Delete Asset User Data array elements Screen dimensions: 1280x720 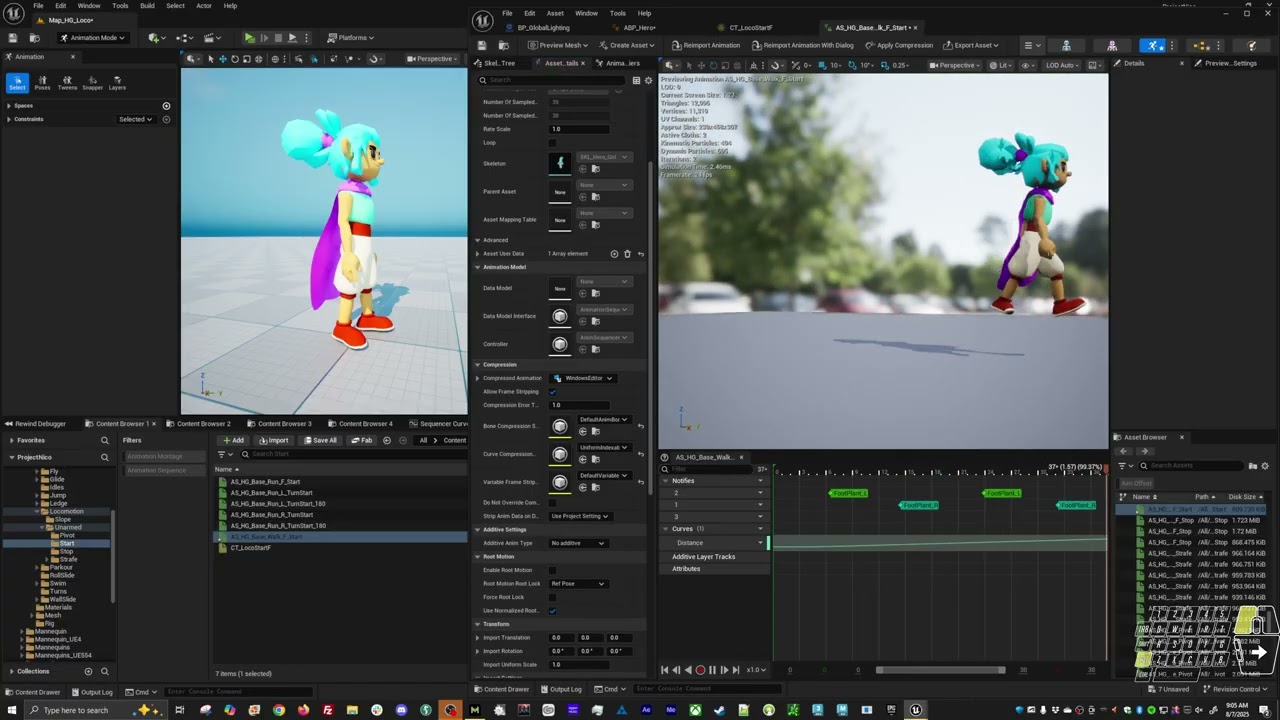(x=627, y=254)
